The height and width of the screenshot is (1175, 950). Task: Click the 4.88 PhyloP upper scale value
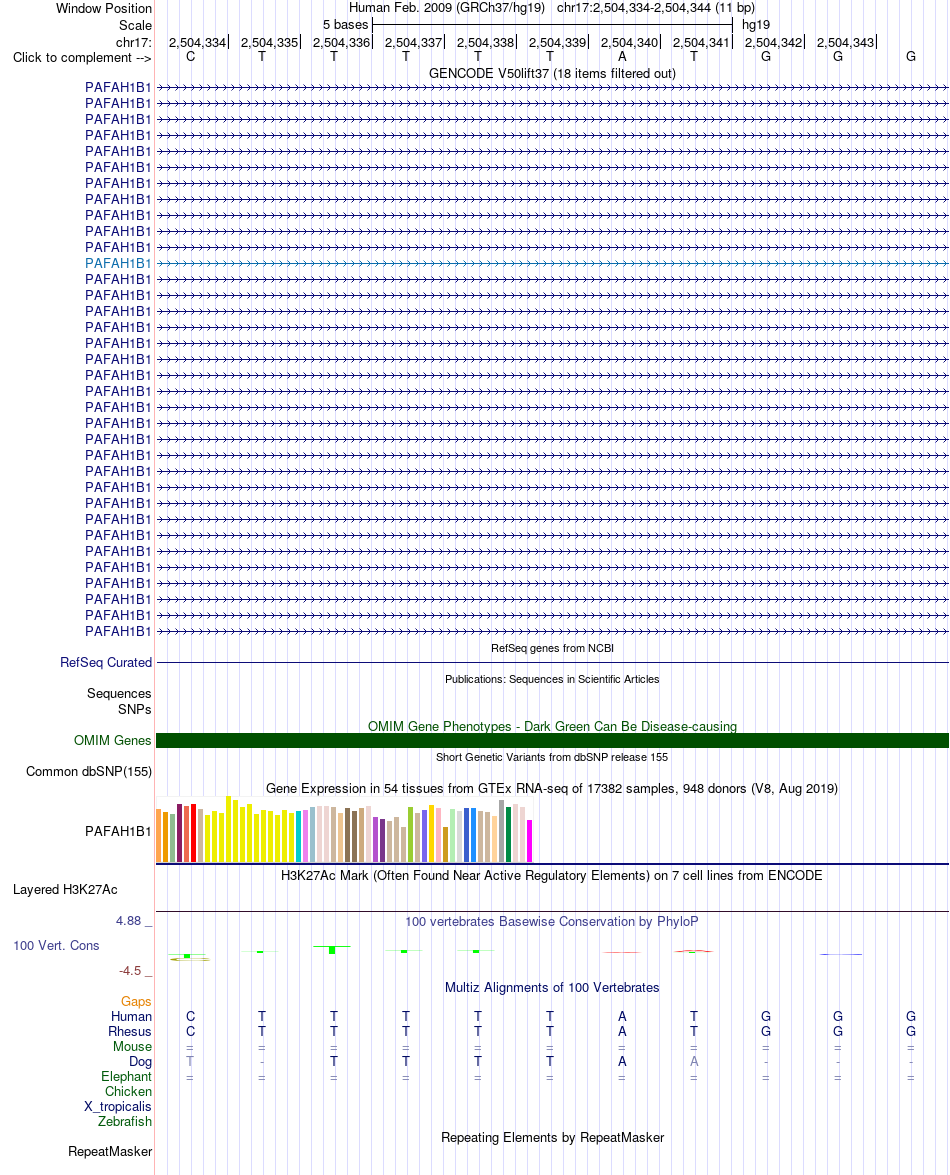(x=128, y=920)
